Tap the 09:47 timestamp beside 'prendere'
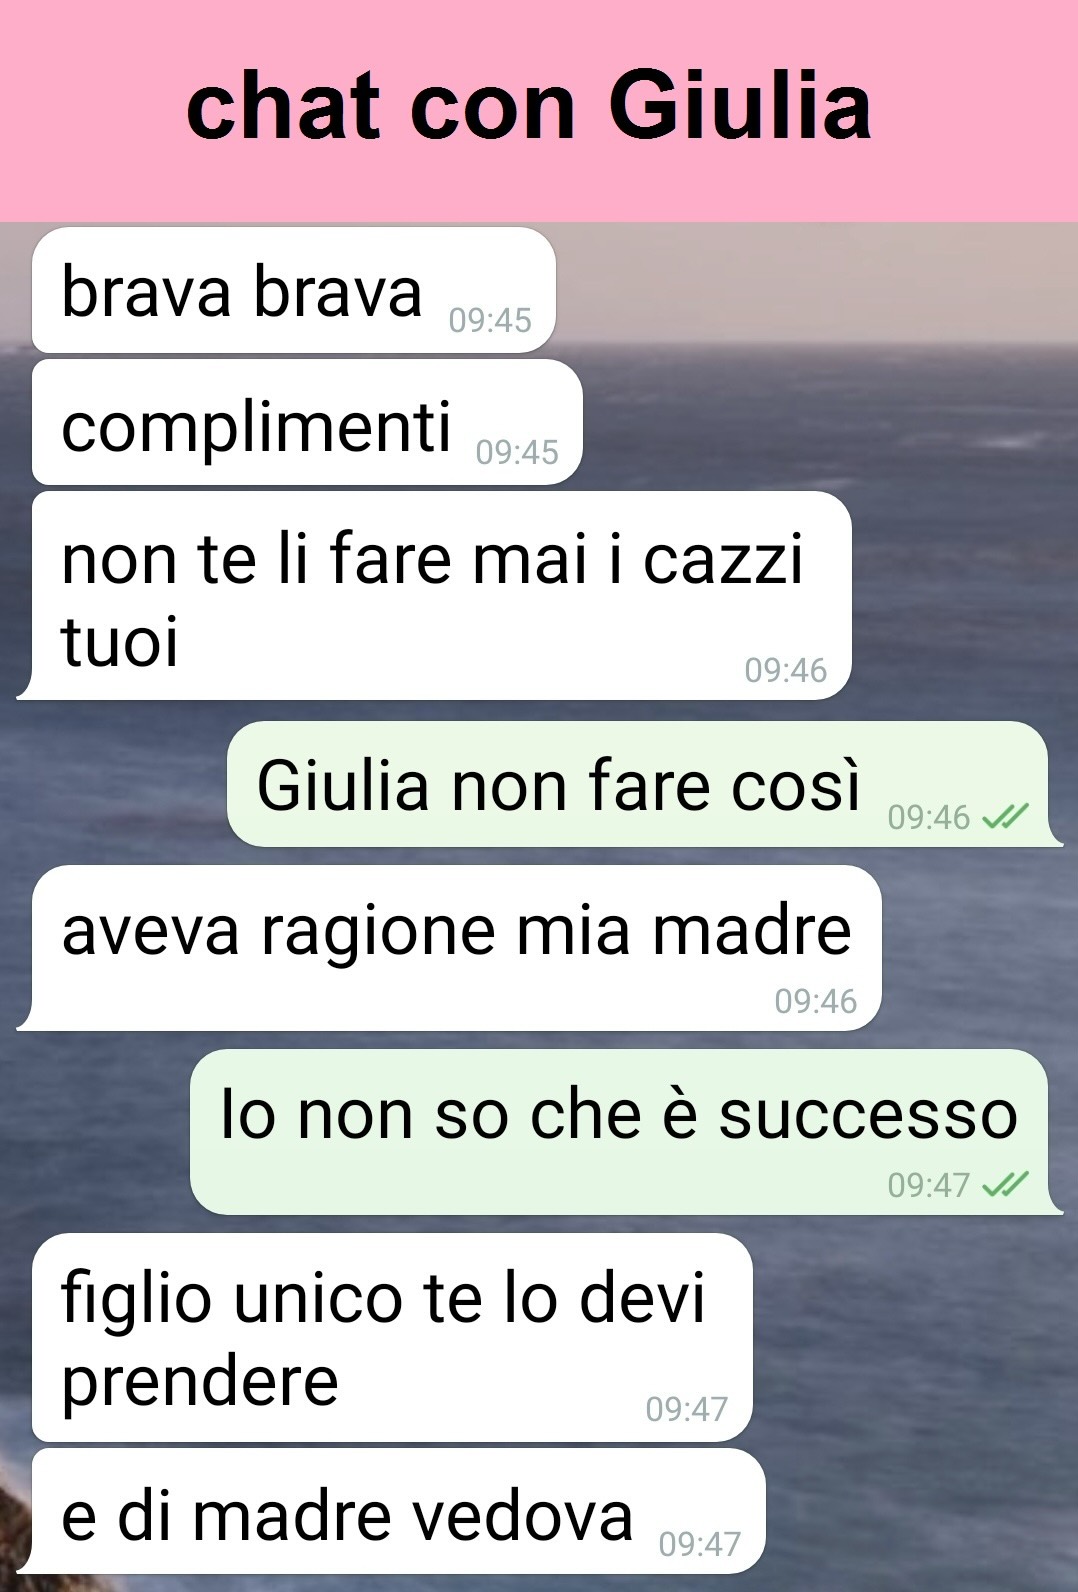 click(x=687, y=1409)
